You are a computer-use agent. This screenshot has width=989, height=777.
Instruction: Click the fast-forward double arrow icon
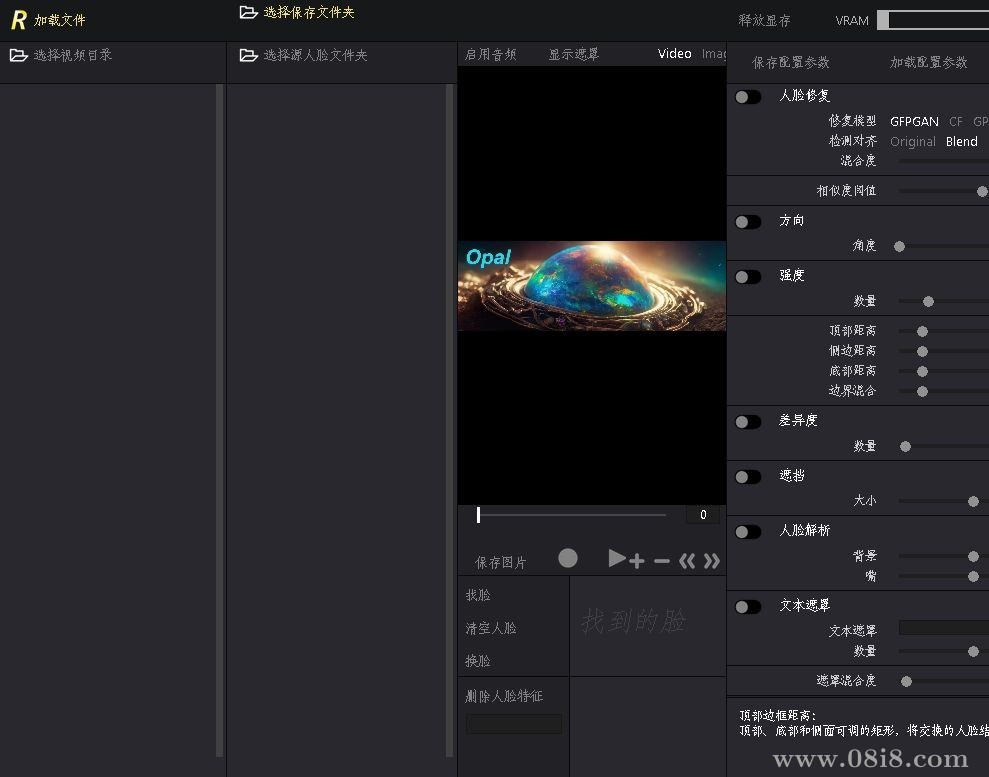click(x=712, y=560)
